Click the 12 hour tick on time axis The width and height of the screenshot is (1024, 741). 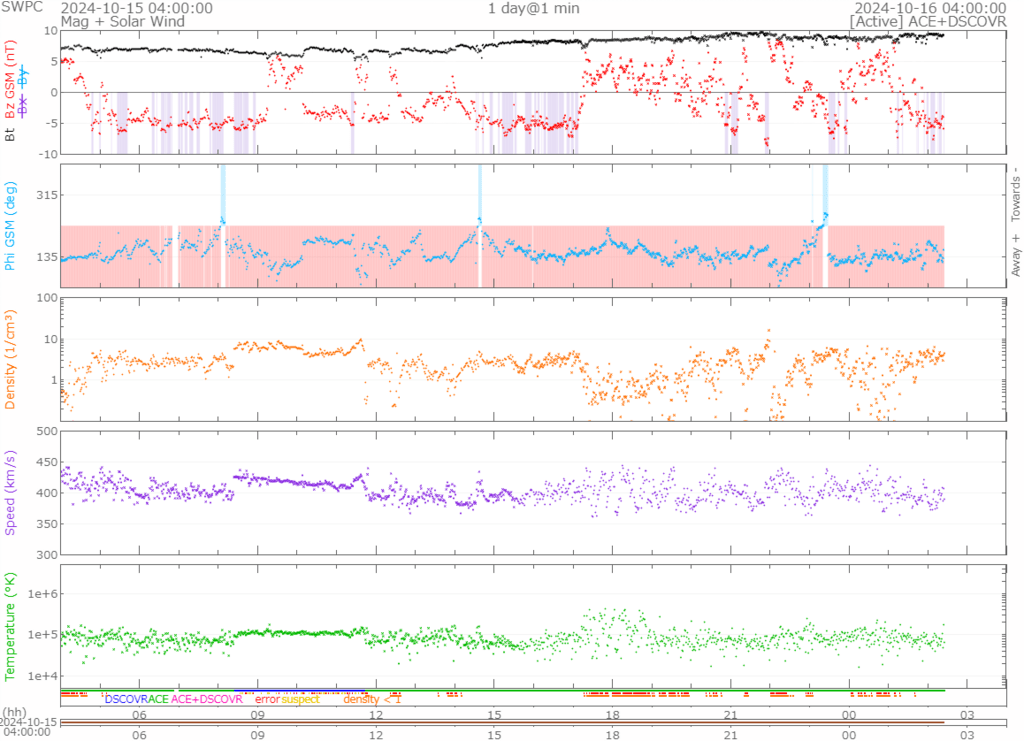coord(376,716)
